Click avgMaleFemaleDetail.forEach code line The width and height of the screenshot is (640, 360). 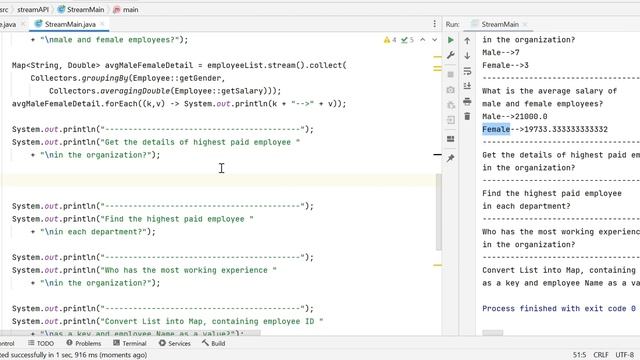(179, 104)
